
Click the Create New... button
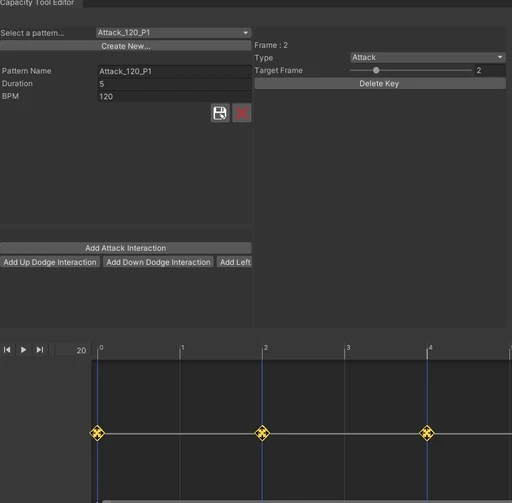pyautogui.click(x=126, y=46)
